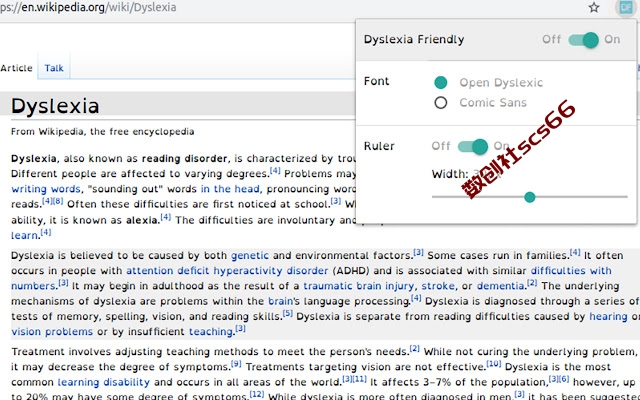Click 'From Wikipedia, the free encyclopedia' text
The image size is (640, 400).
[102, 132]
